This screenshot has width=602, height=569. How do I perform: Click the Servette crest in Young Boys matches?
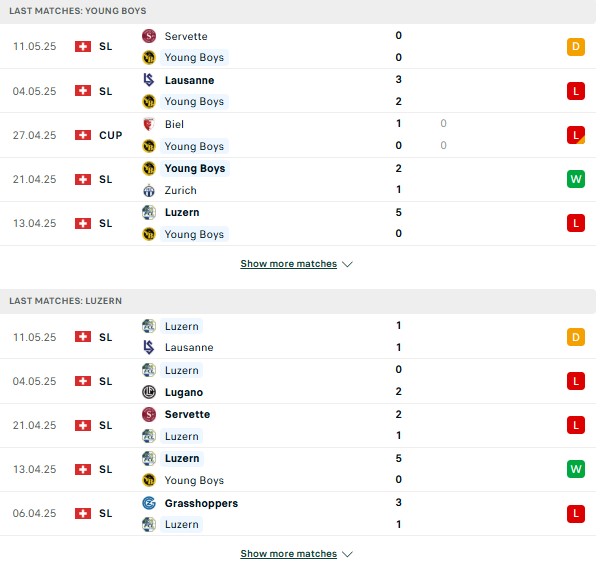tap(149, 36)
